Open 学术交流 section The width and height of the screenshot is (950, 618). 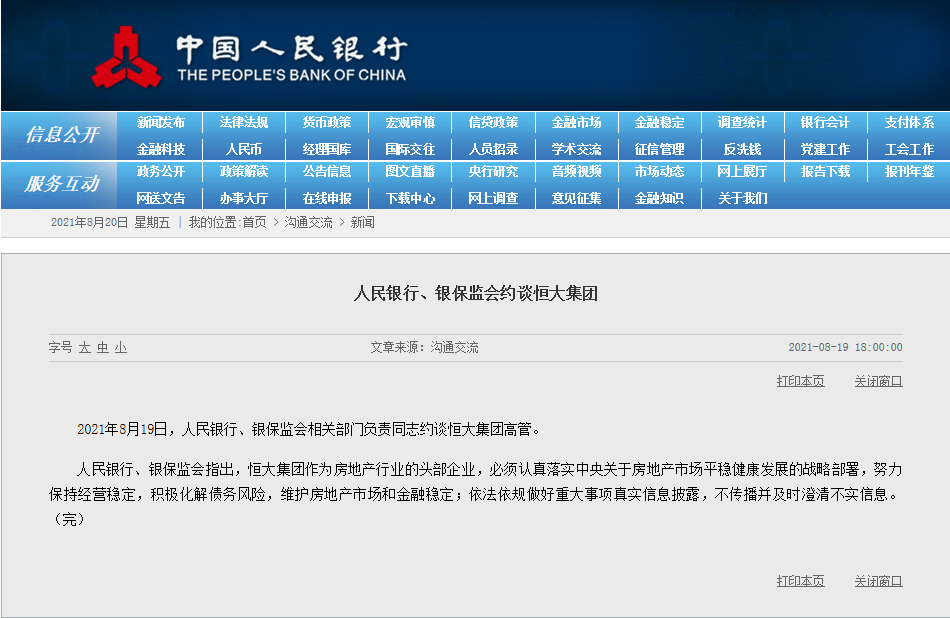[576, 149]
